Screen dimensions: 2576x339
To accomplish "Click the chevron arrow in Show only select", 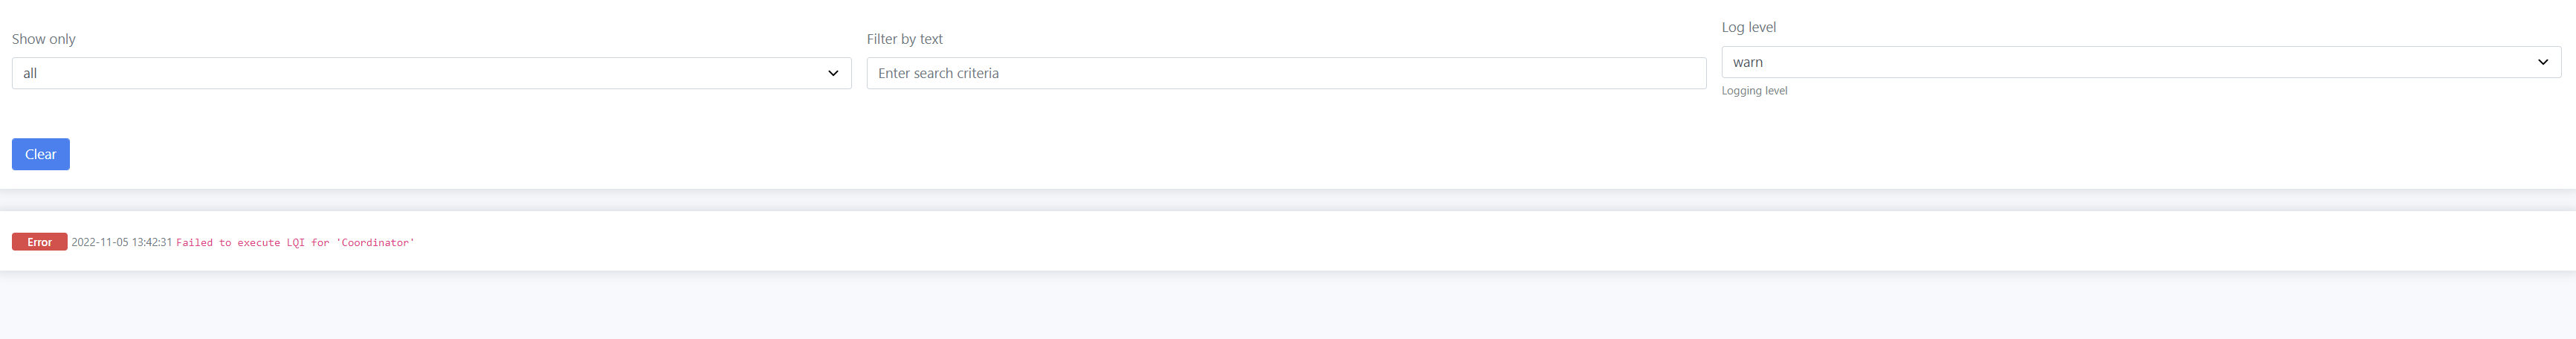I will (x=833, y=73).
